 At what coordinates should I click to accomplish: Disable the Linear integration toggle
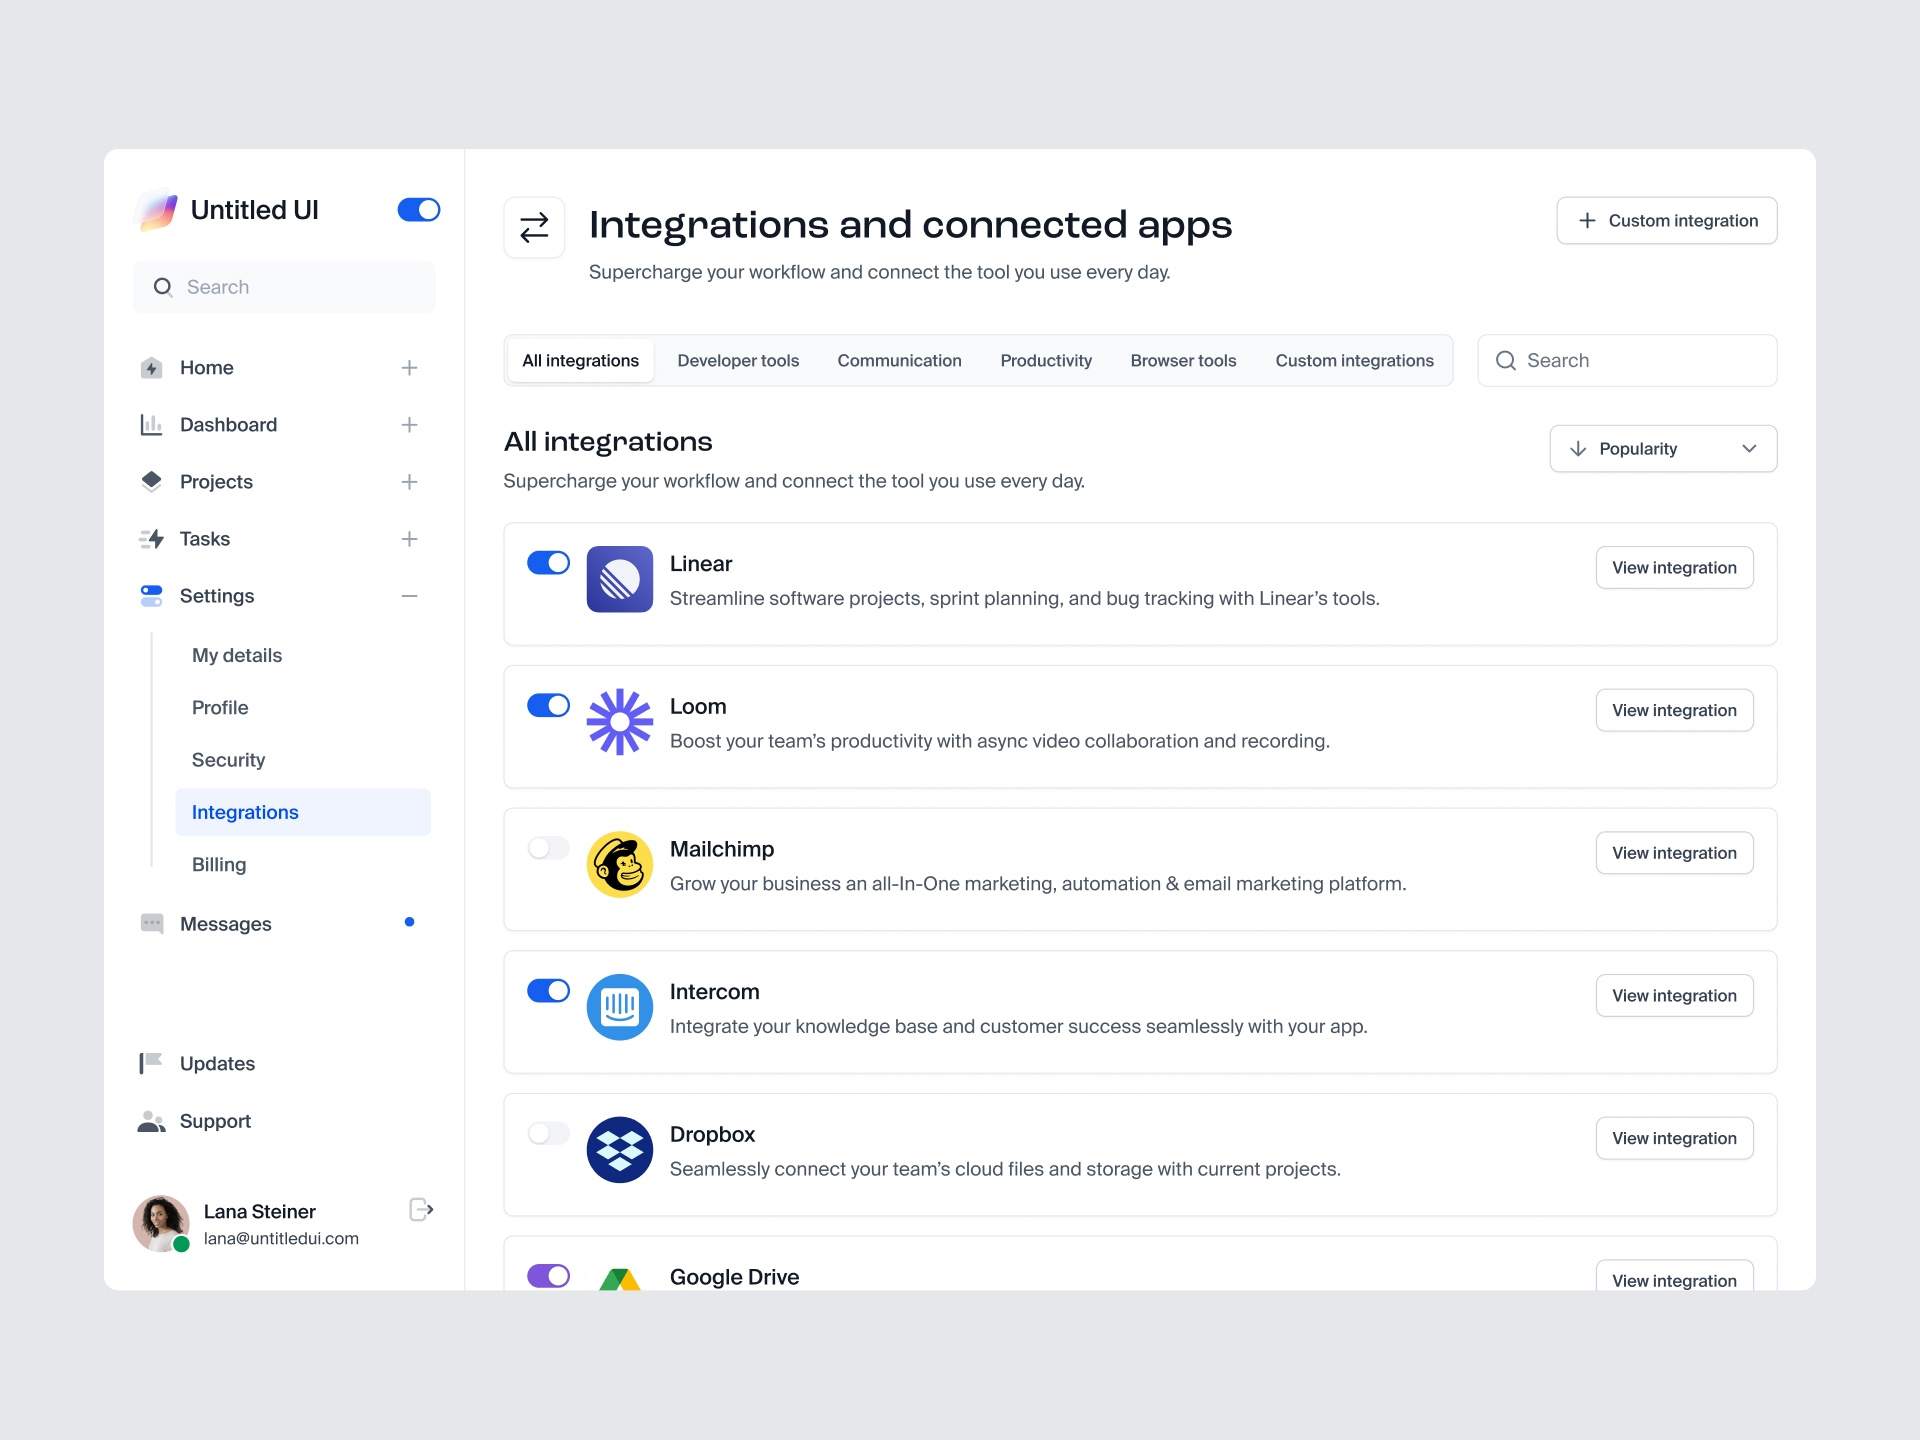548,563
